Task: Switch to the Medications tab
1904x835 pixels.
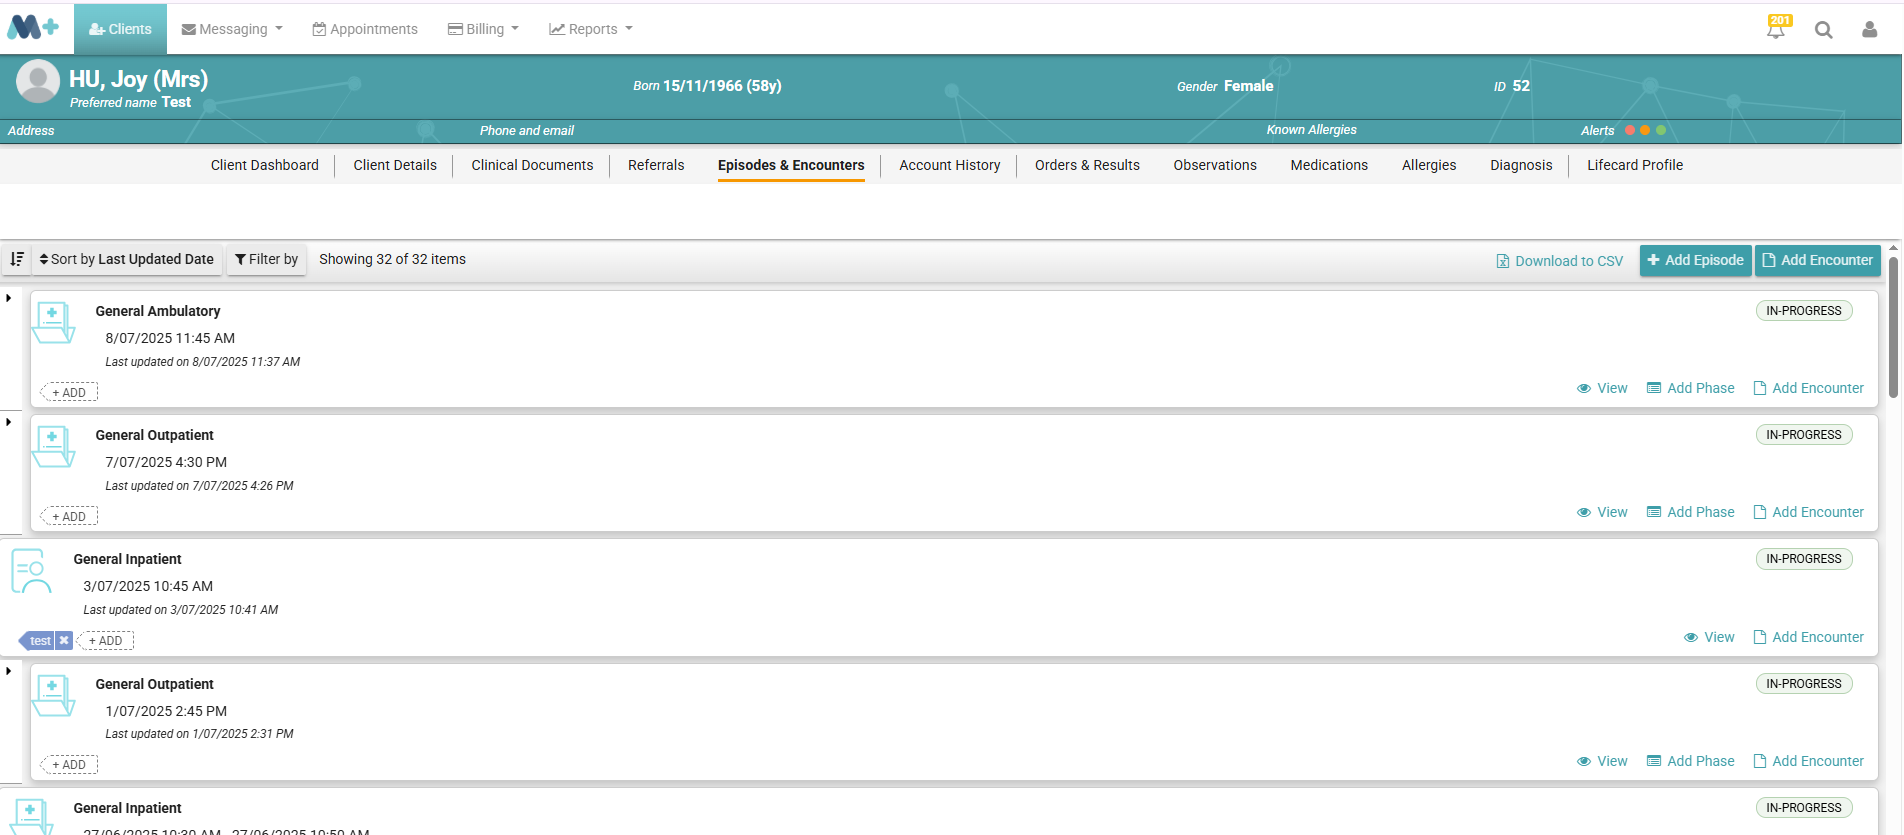Action: [1329, 165]
